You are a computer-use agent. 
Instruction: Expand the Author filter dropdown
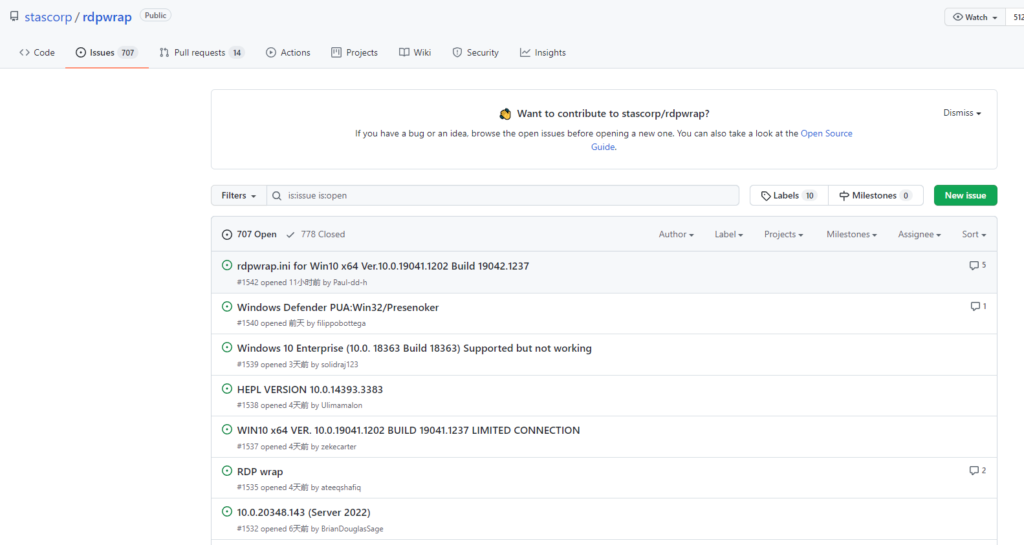[x=676, y=234]
